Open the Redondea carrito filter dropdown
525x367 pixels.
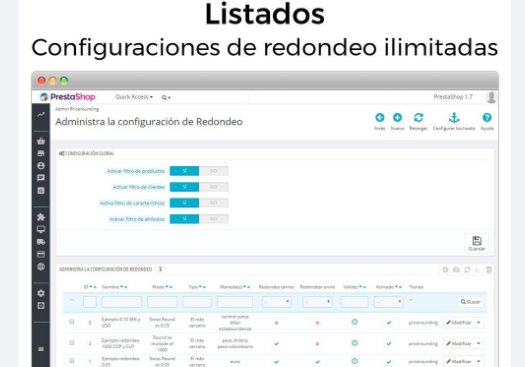pyautogui.click(x=277, y=302)
